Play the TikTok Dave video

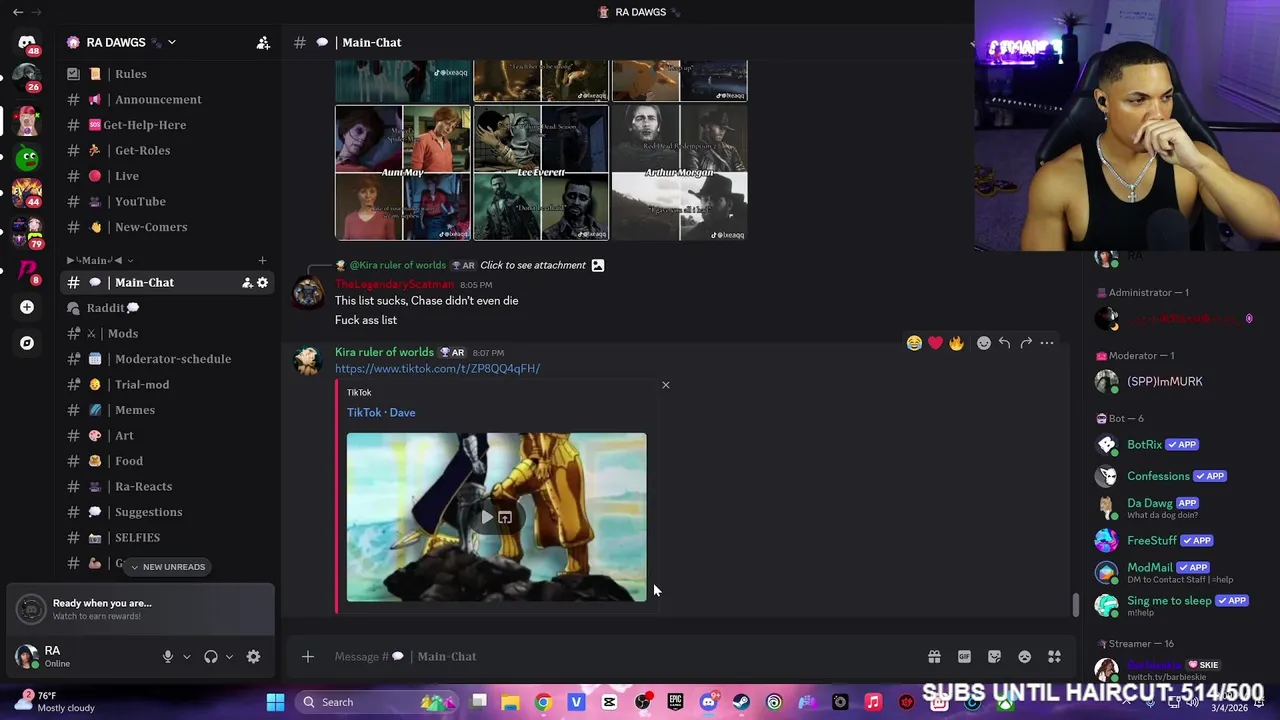pyautogui.click(x=487, y=517)
